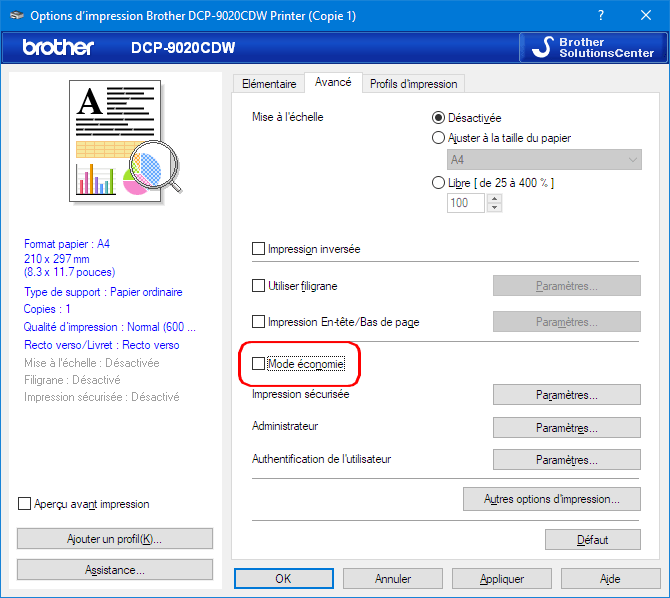Click the print preview document thumbnail
Image resolution: width=670 pixels, height=598 pixels.
[119, 141]
